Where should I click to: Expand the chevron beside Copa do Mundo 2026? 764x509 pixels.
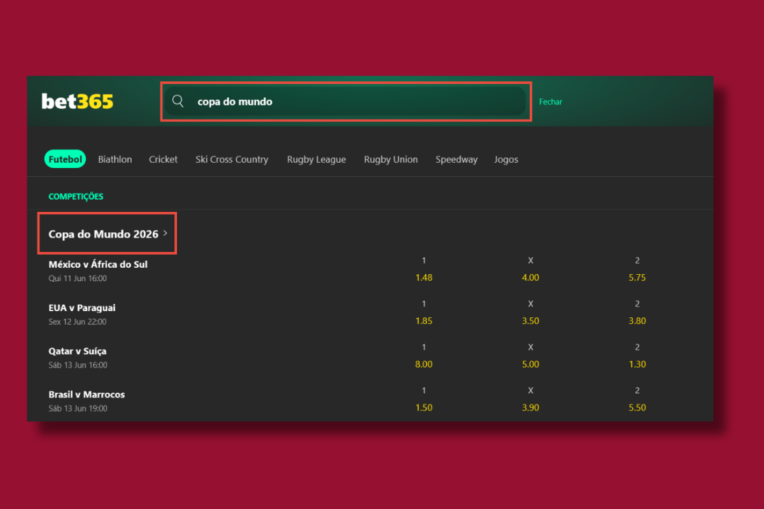tap(165, 233)
